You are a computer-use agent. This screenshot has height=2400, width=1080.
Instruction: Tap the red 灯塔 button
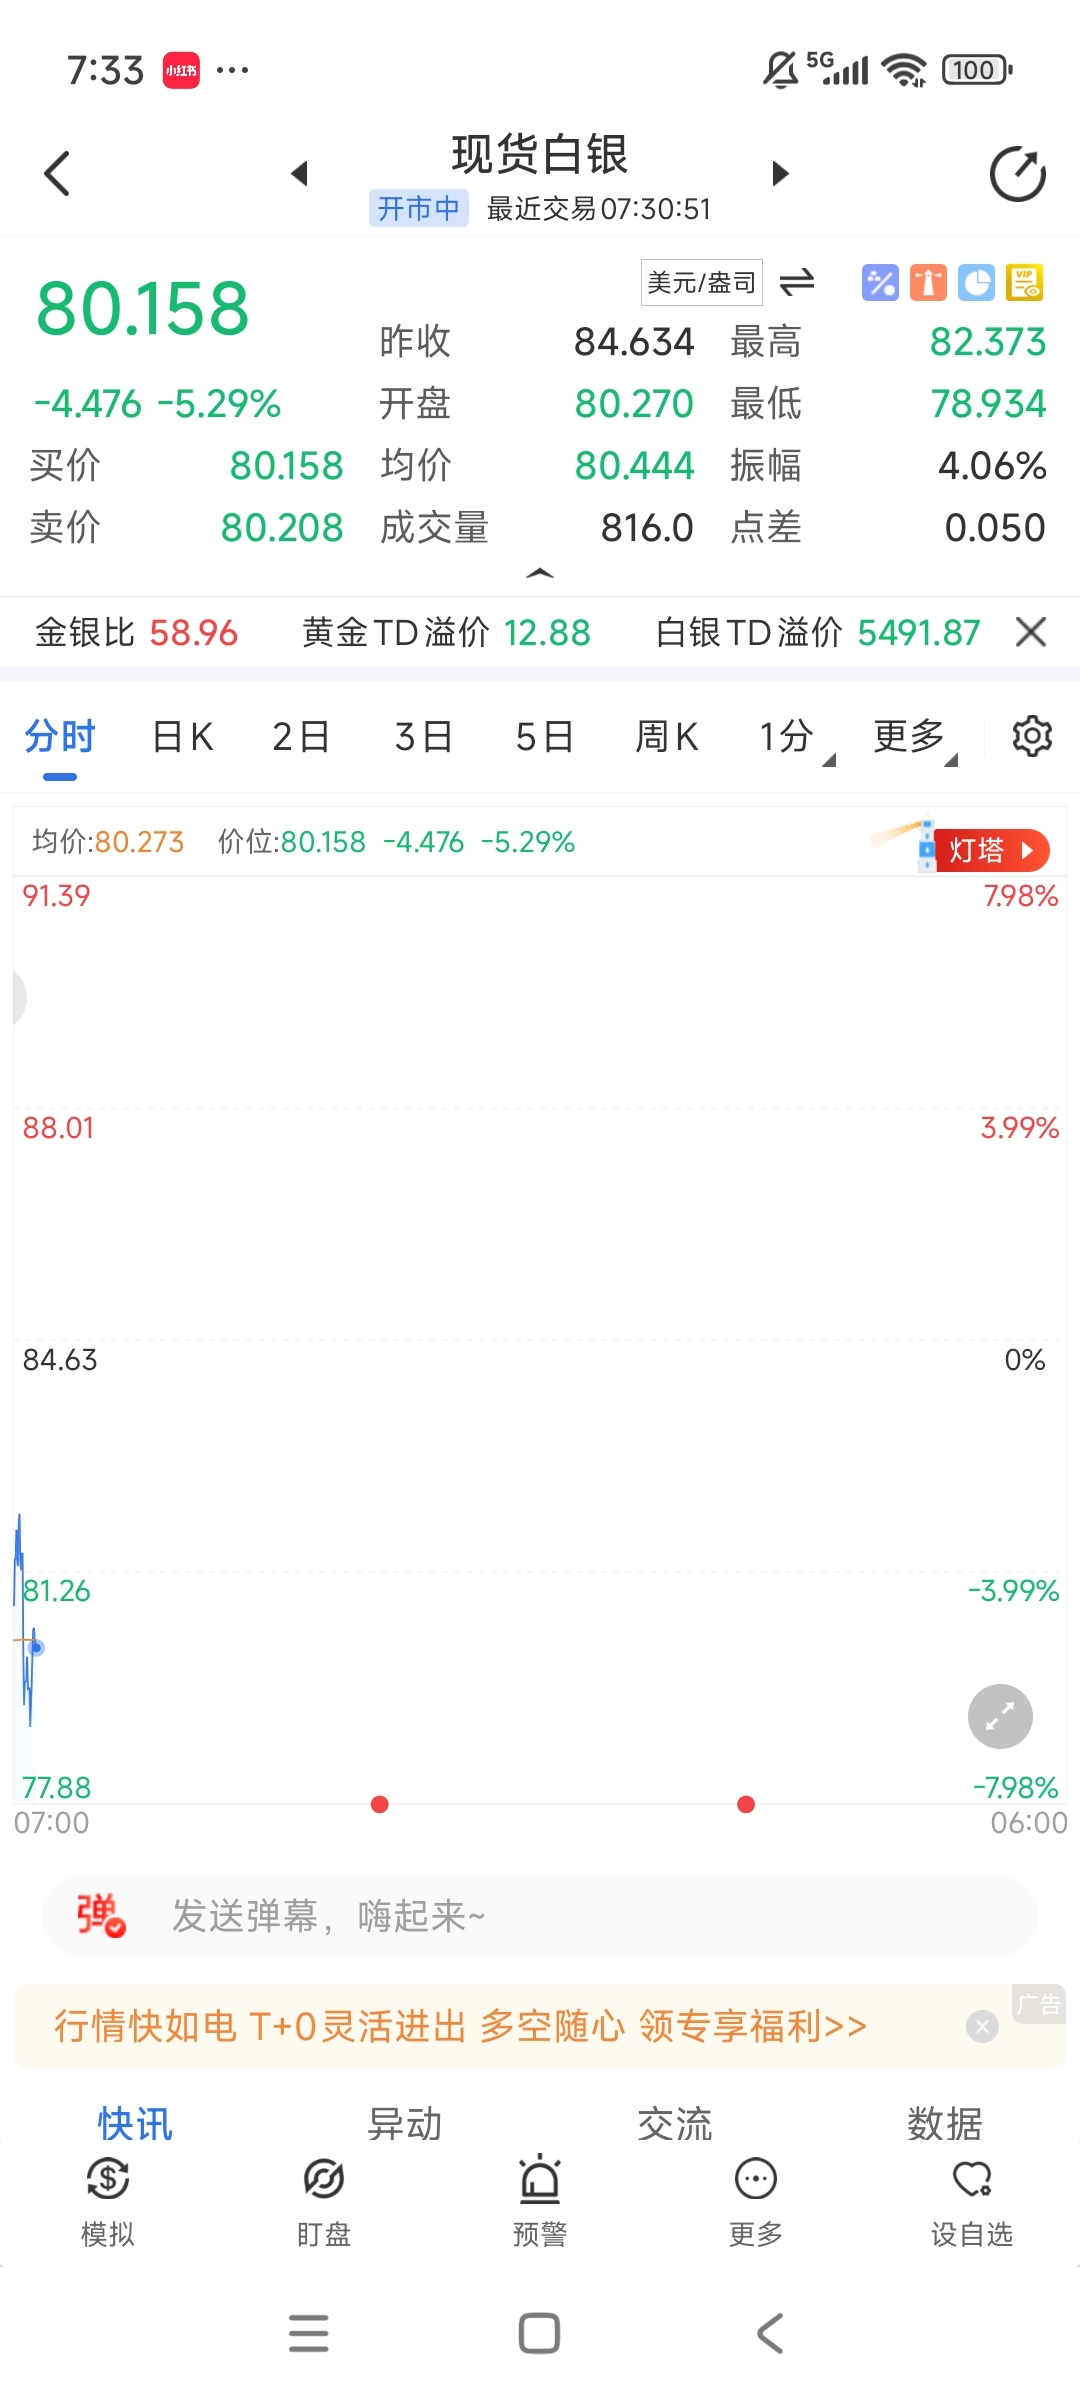pos(991,851)
